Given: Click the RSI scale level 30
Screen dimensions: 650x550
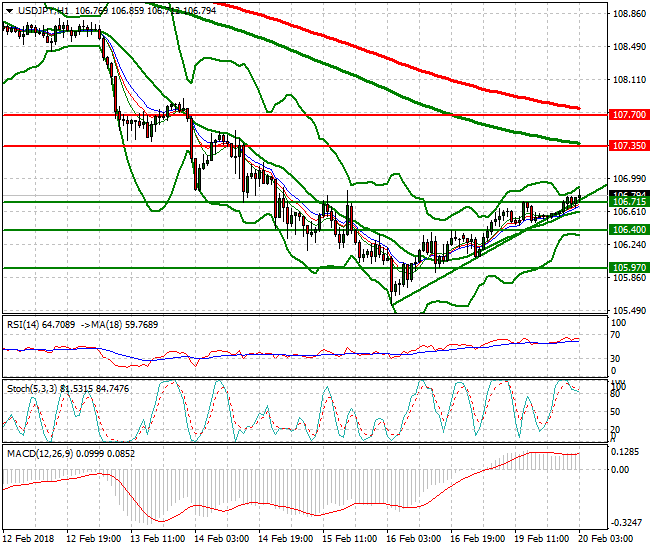Looking at the screenshot, I should click(x=616, y=359).
